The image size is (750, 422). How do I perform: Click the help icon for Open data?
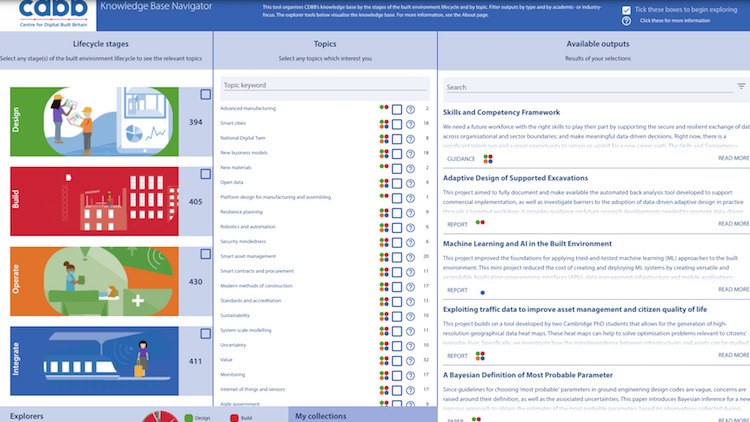pos(410,183)
